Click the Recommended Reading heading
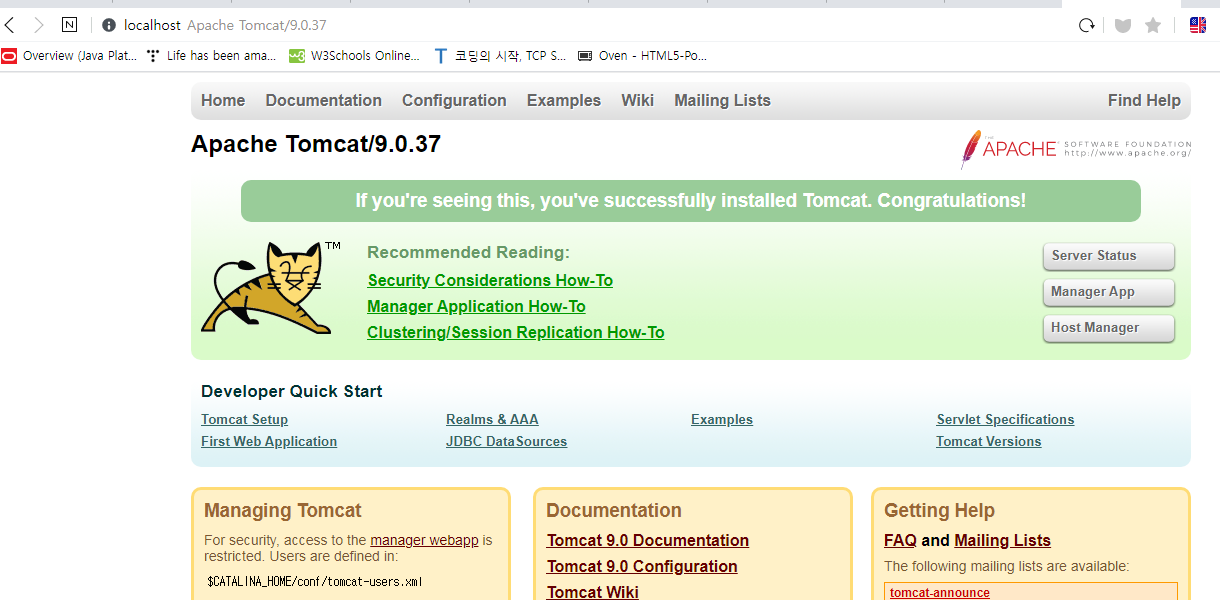Screen dimensions: 1220x600 tap(468, 252)
